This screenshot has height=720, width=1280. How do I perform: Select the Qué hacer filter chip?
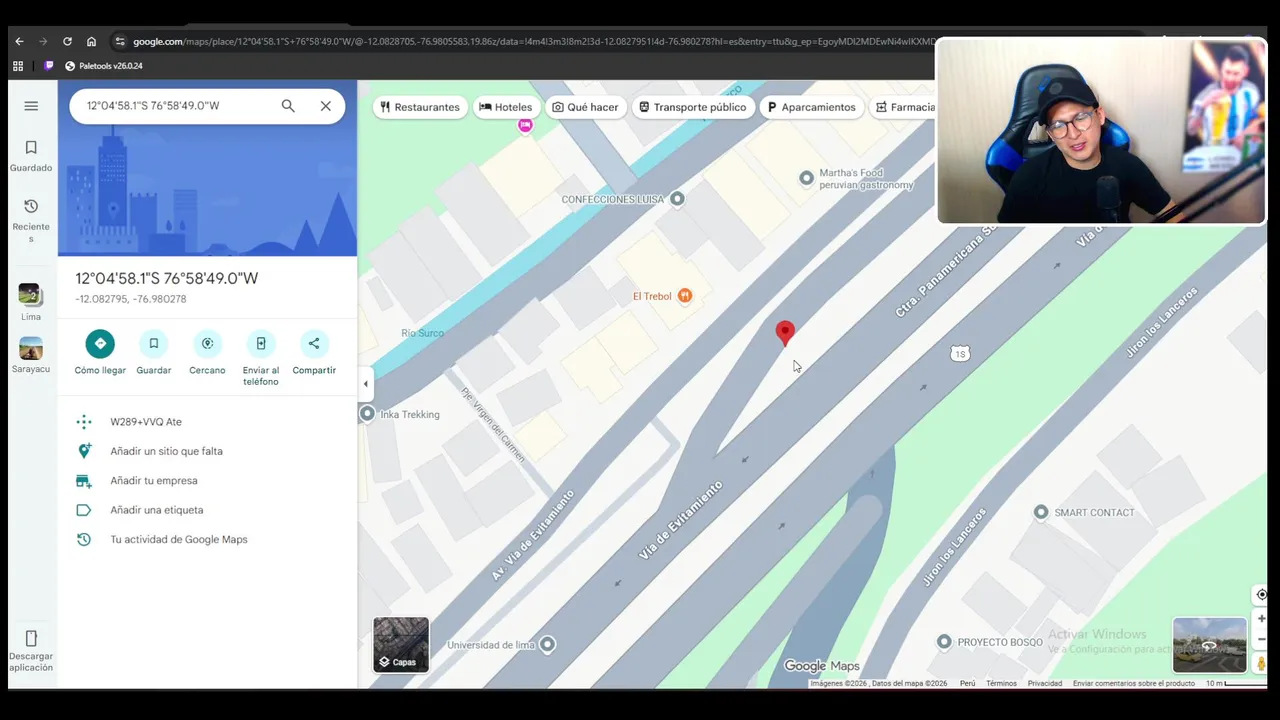tap(585, 107)
